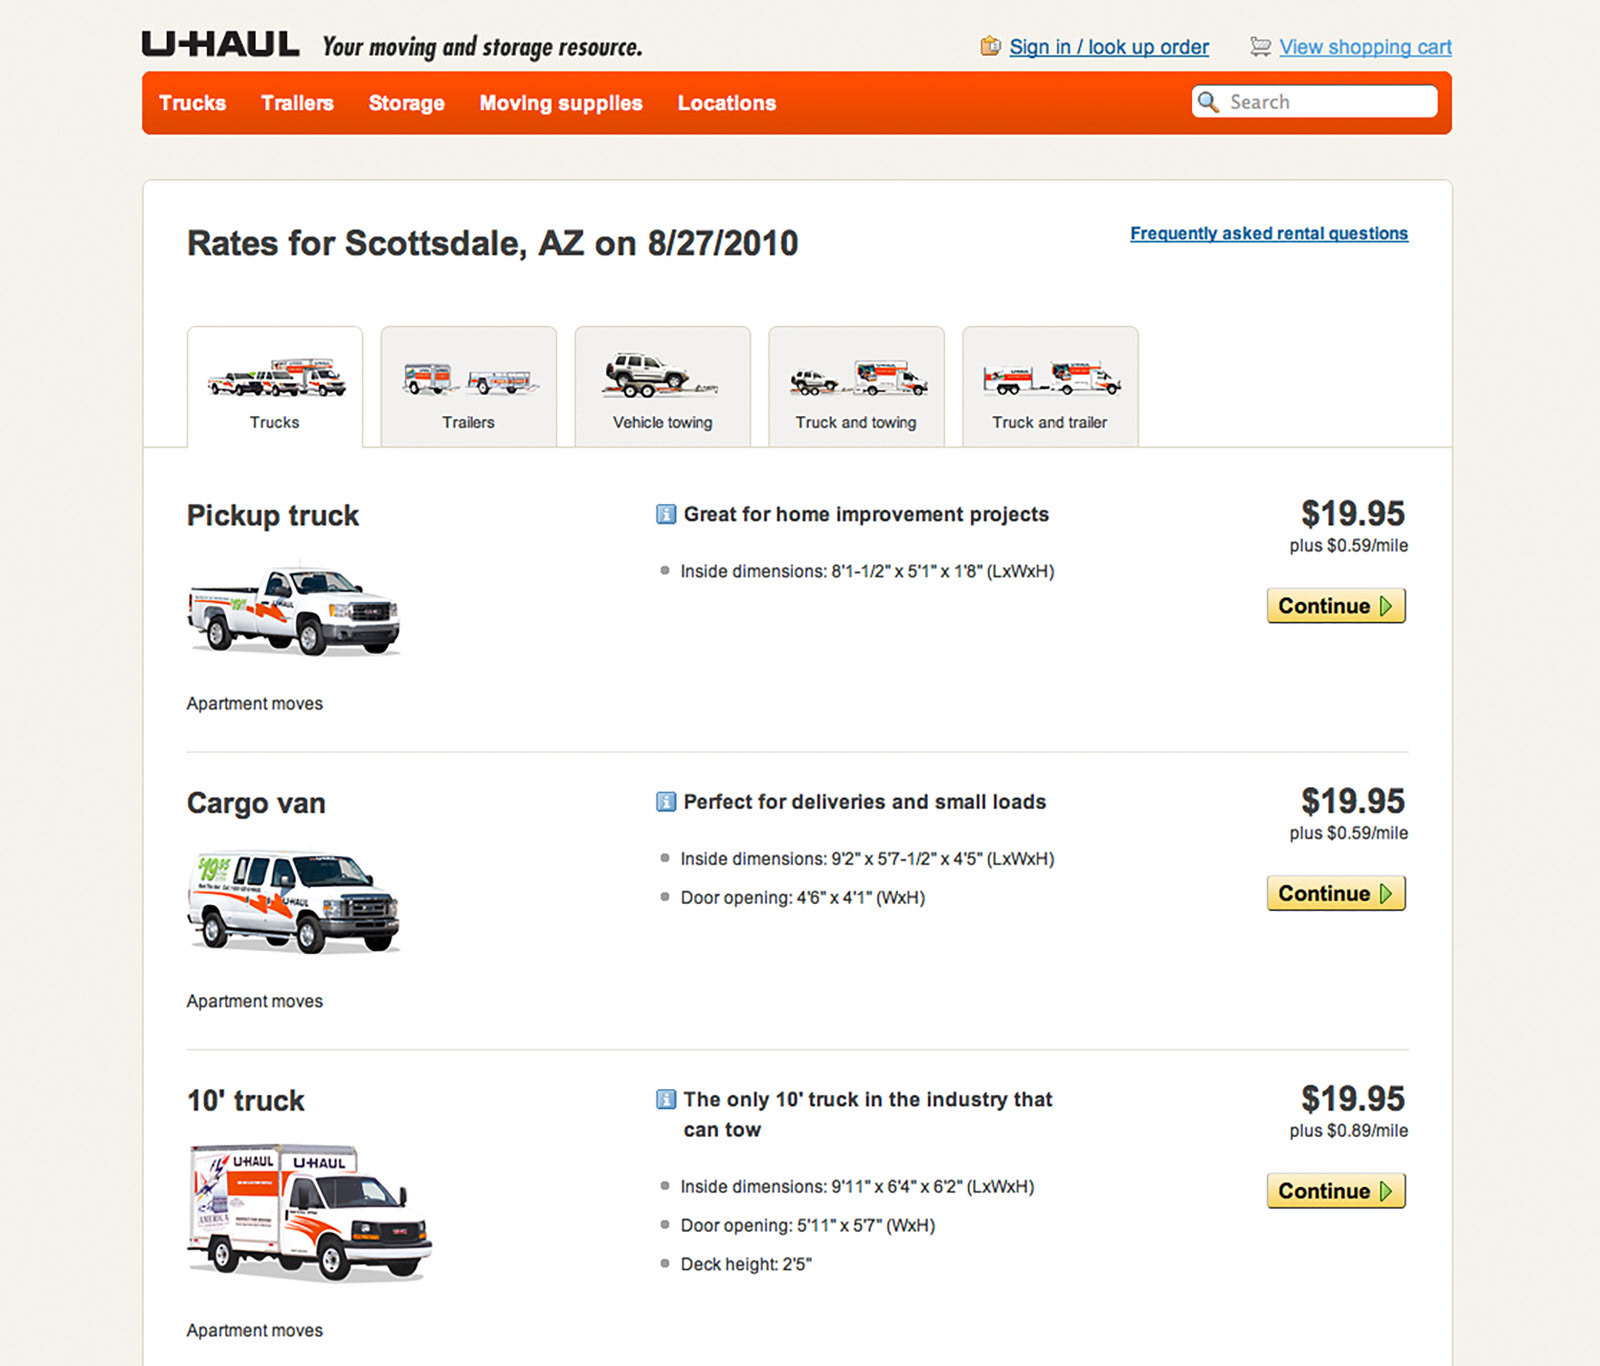Click the info icon for Cargo van
Image resolution: width=1600 pixels, height=1366 pixels.
(x=665, y=802)
